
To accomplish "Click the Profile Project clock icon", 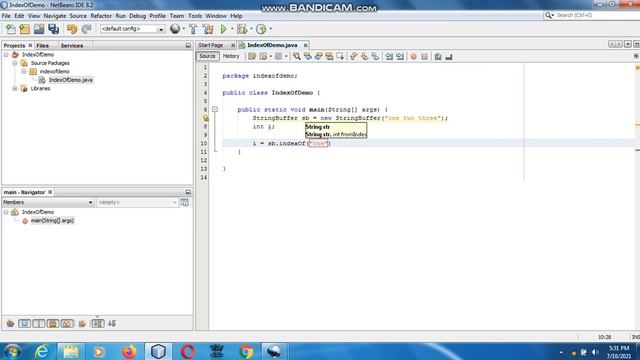I will (x=261, y=29).
